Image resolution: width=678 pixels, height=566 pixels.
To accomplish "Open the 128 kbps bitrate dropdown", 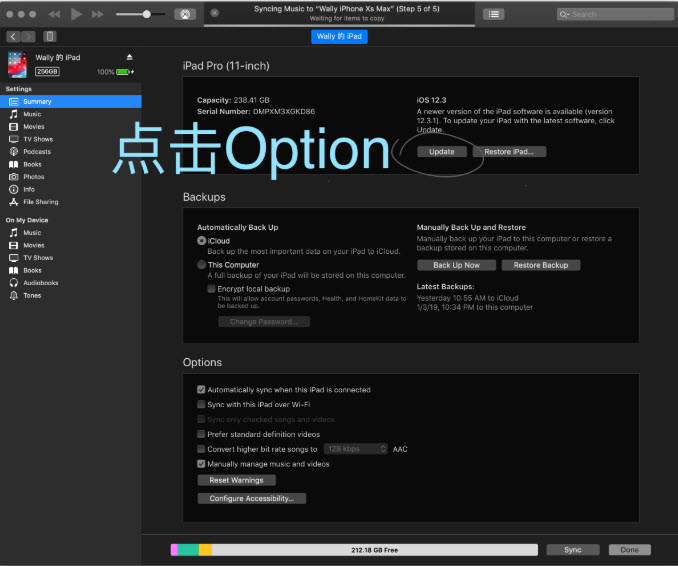I will pos(355,449).
